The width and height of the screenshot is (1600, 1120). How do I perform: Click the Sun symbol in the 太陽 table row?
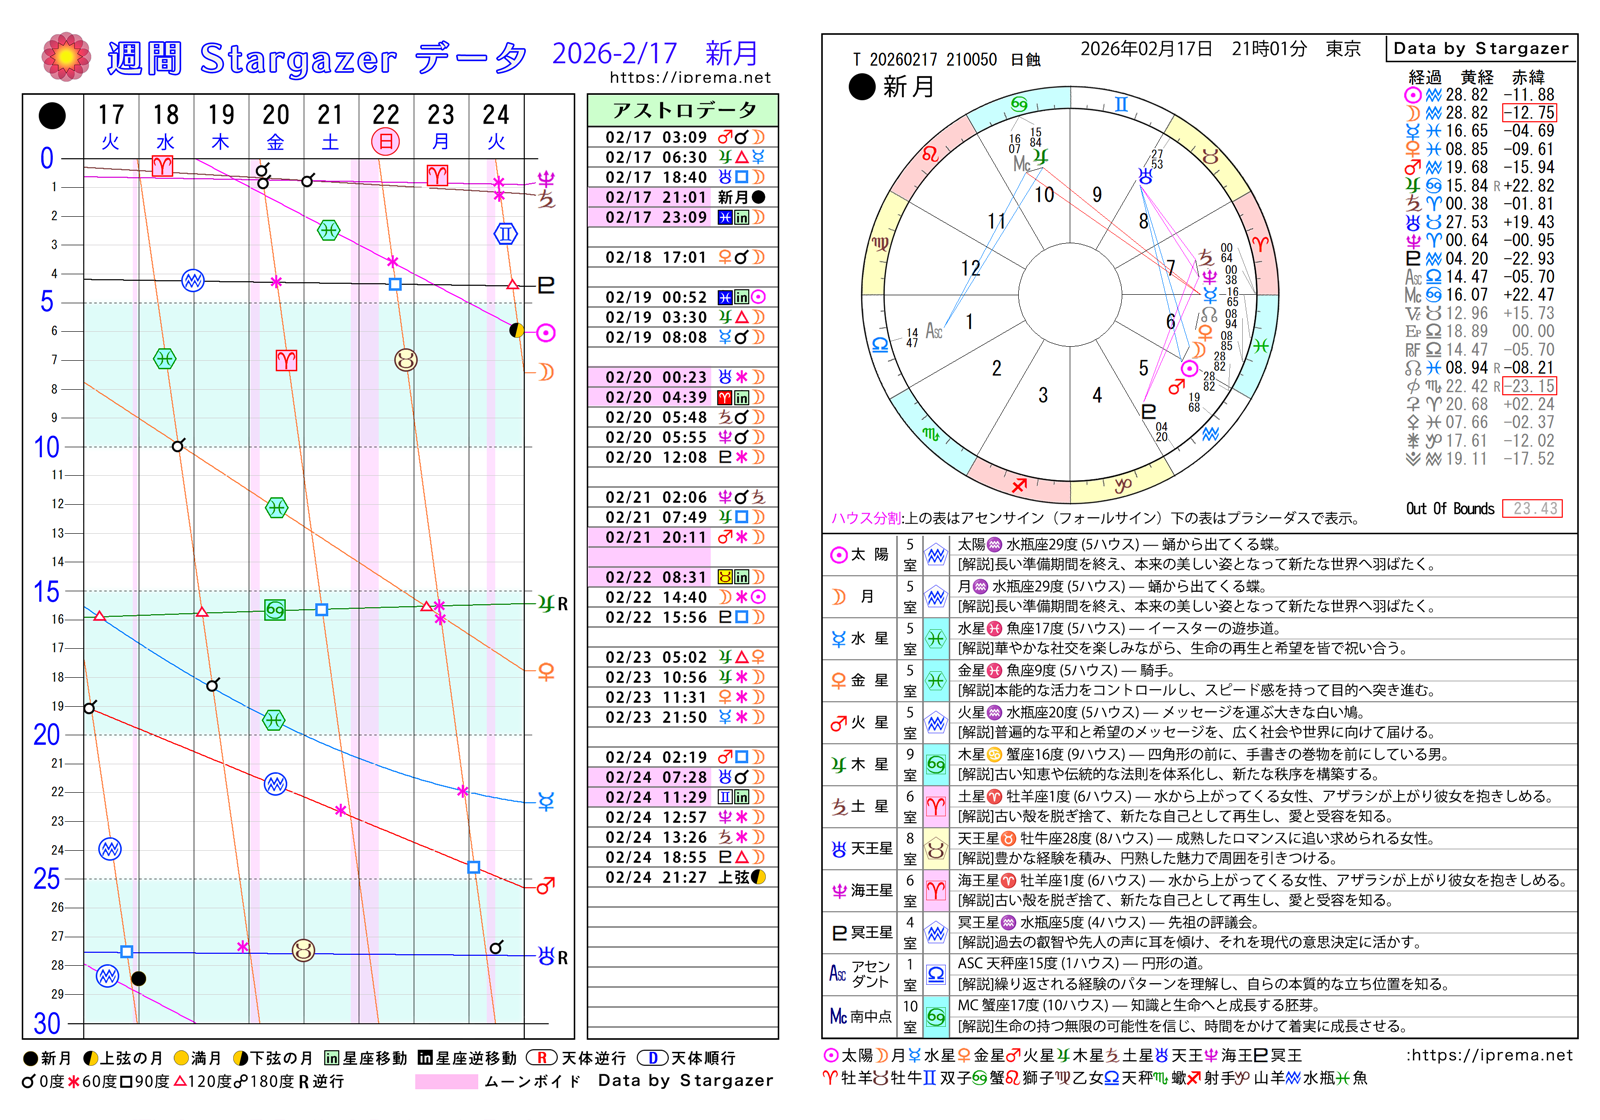point(838,555)
